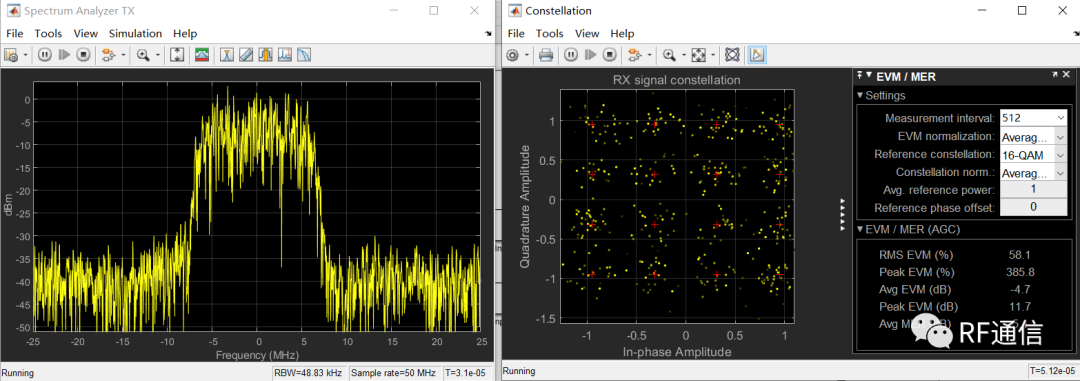Open Tools menu in Constellation window
Screen dimensions: 1080x381
point(550,33)
